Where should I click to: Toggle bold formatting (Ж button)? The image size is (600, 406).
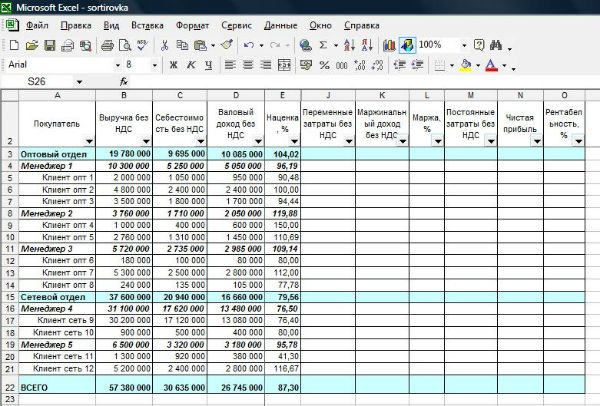coord(174,65)
